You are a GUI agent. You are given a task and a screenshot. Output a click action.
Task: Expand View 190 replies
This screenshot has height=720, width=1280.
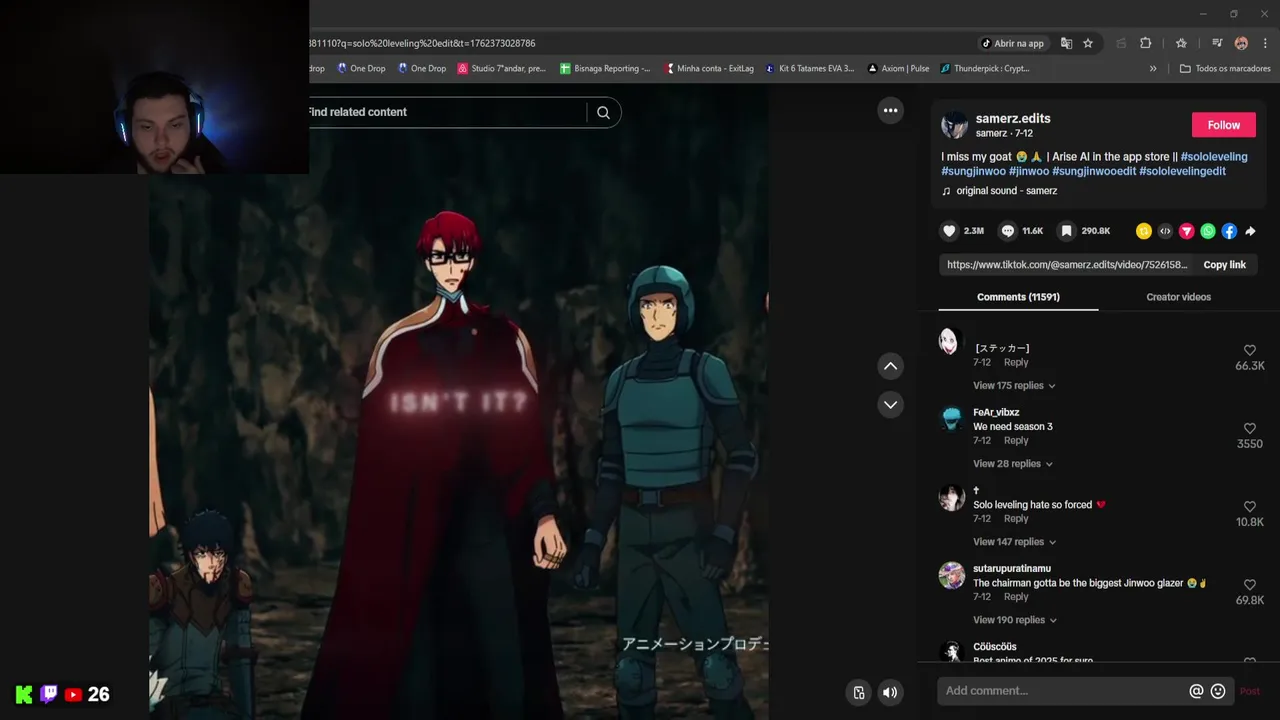pos(1015,620)
